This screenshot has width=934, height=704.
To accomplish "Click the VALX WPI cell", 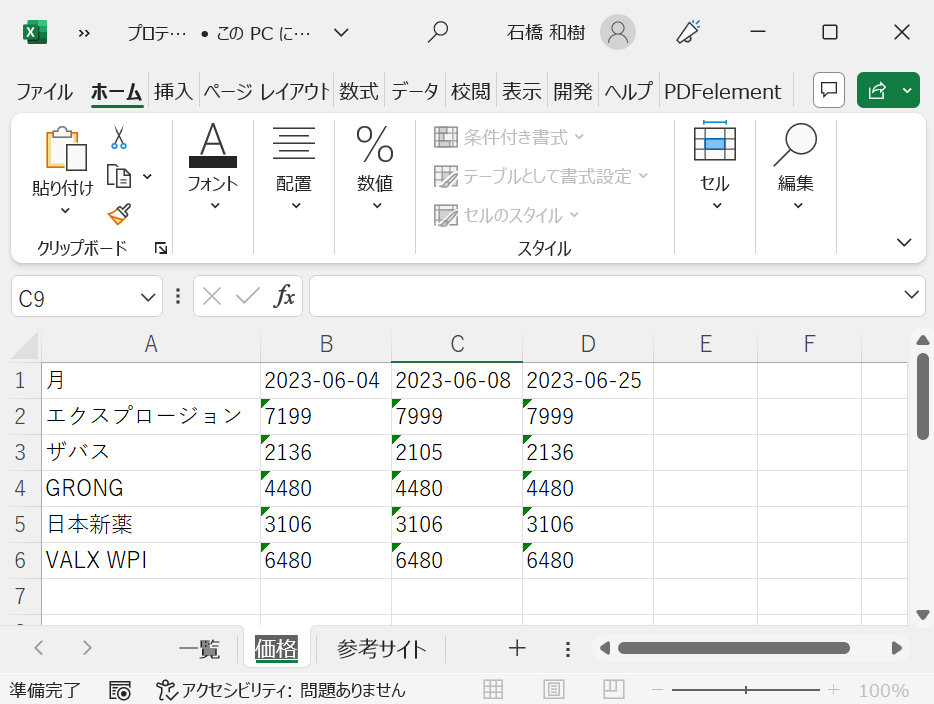I will tap(151, 560).
